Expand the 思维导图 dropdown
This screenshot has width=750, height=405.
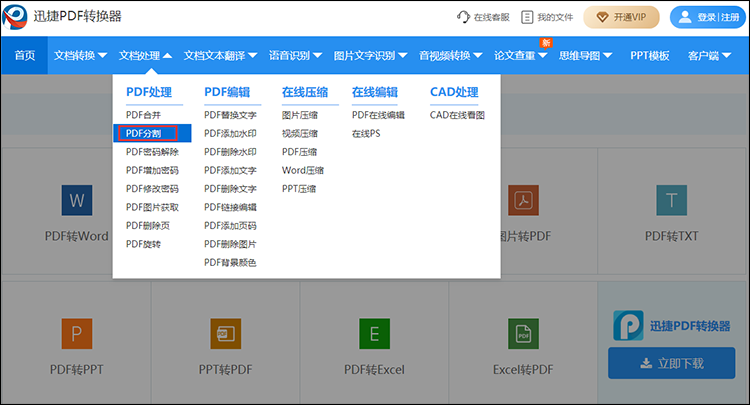(x=585, y=55)
